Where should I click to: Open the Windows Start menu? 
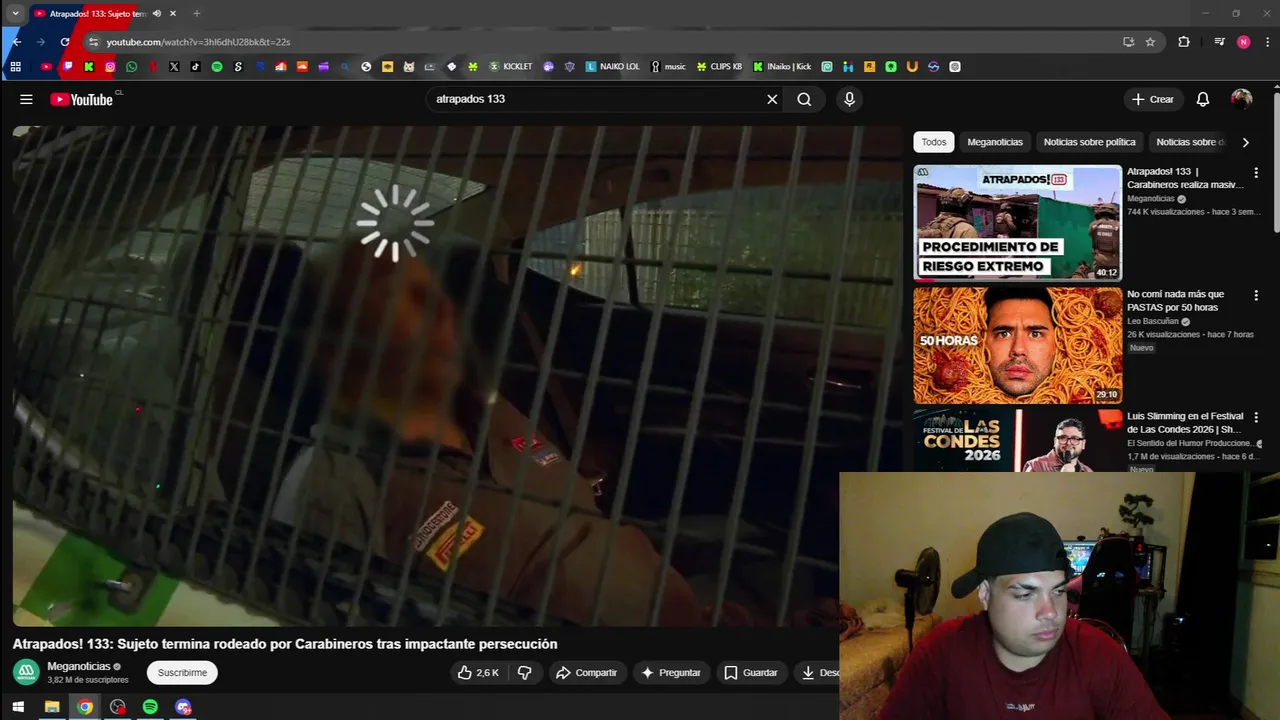[x=18, y=707]
